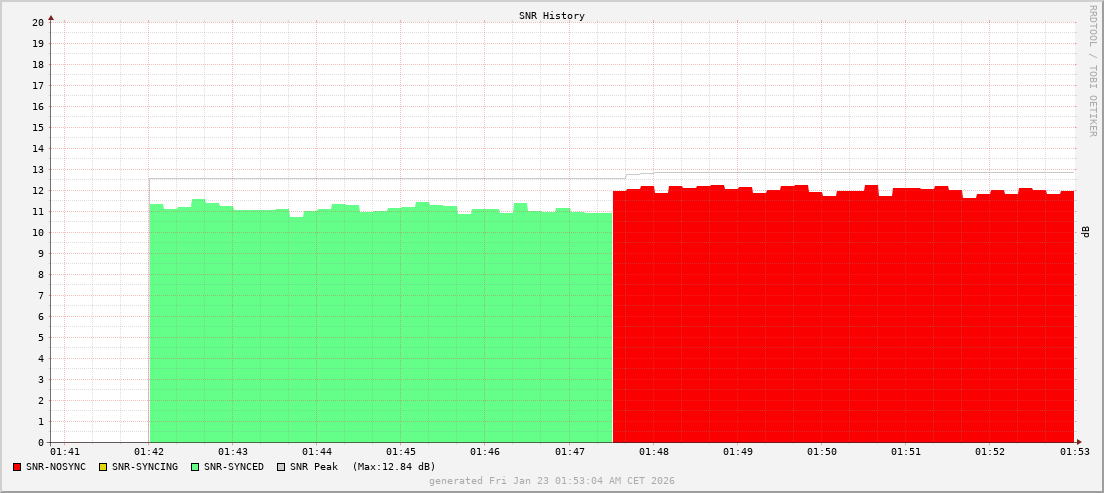The height and width of the screenshot is (493, 1104).
Task: Click the generated timestamp footer text
Action: click(552, 481)
